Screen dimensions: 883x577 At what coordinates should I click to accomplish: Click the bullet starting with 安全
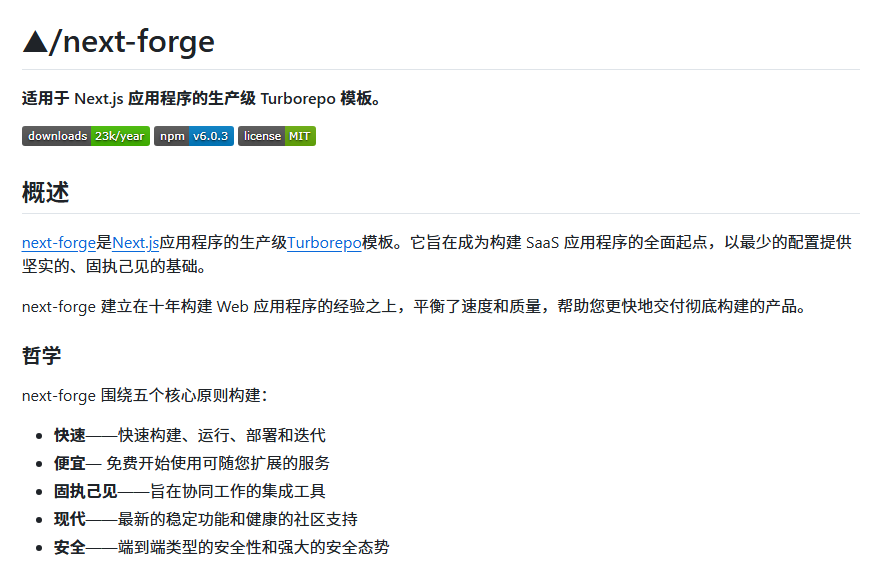(x=222, y=547)
